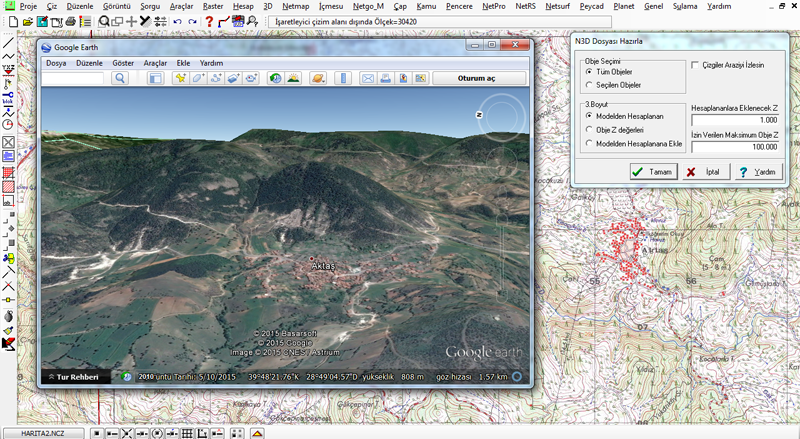The image size is (800, 439).
Task: Click the HARITA2.NCZ file button
Action: [43, 433]
